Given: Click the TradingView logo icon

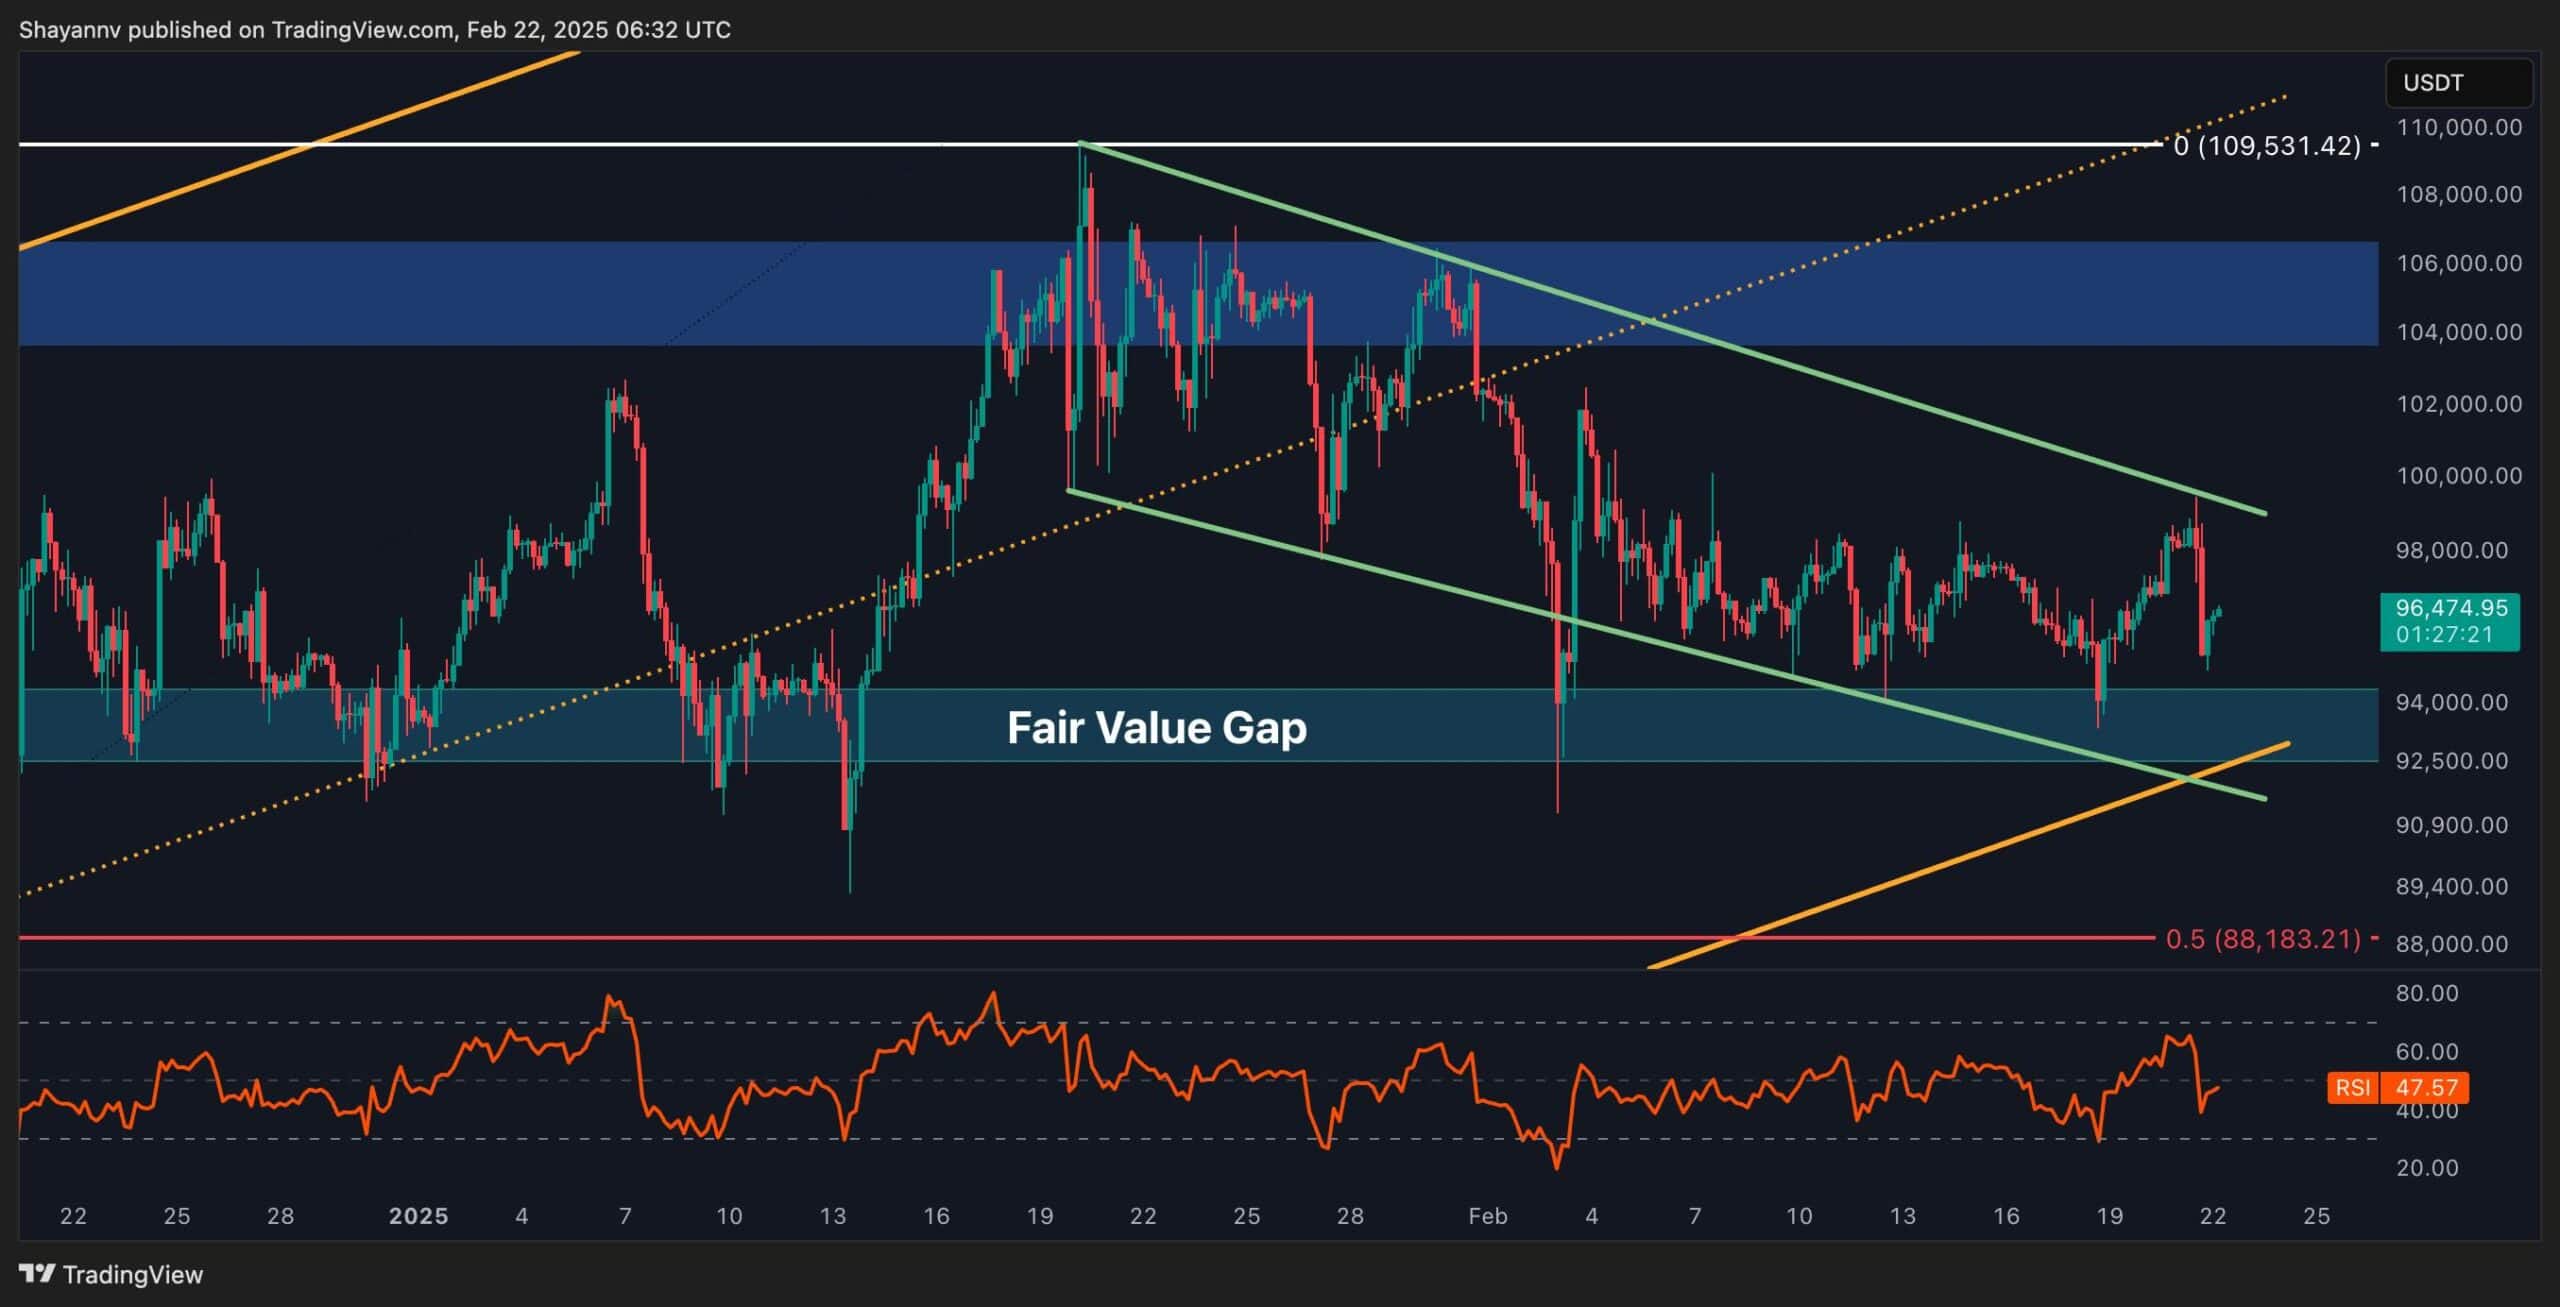Looking at the screenshot, I should 37,1273.
